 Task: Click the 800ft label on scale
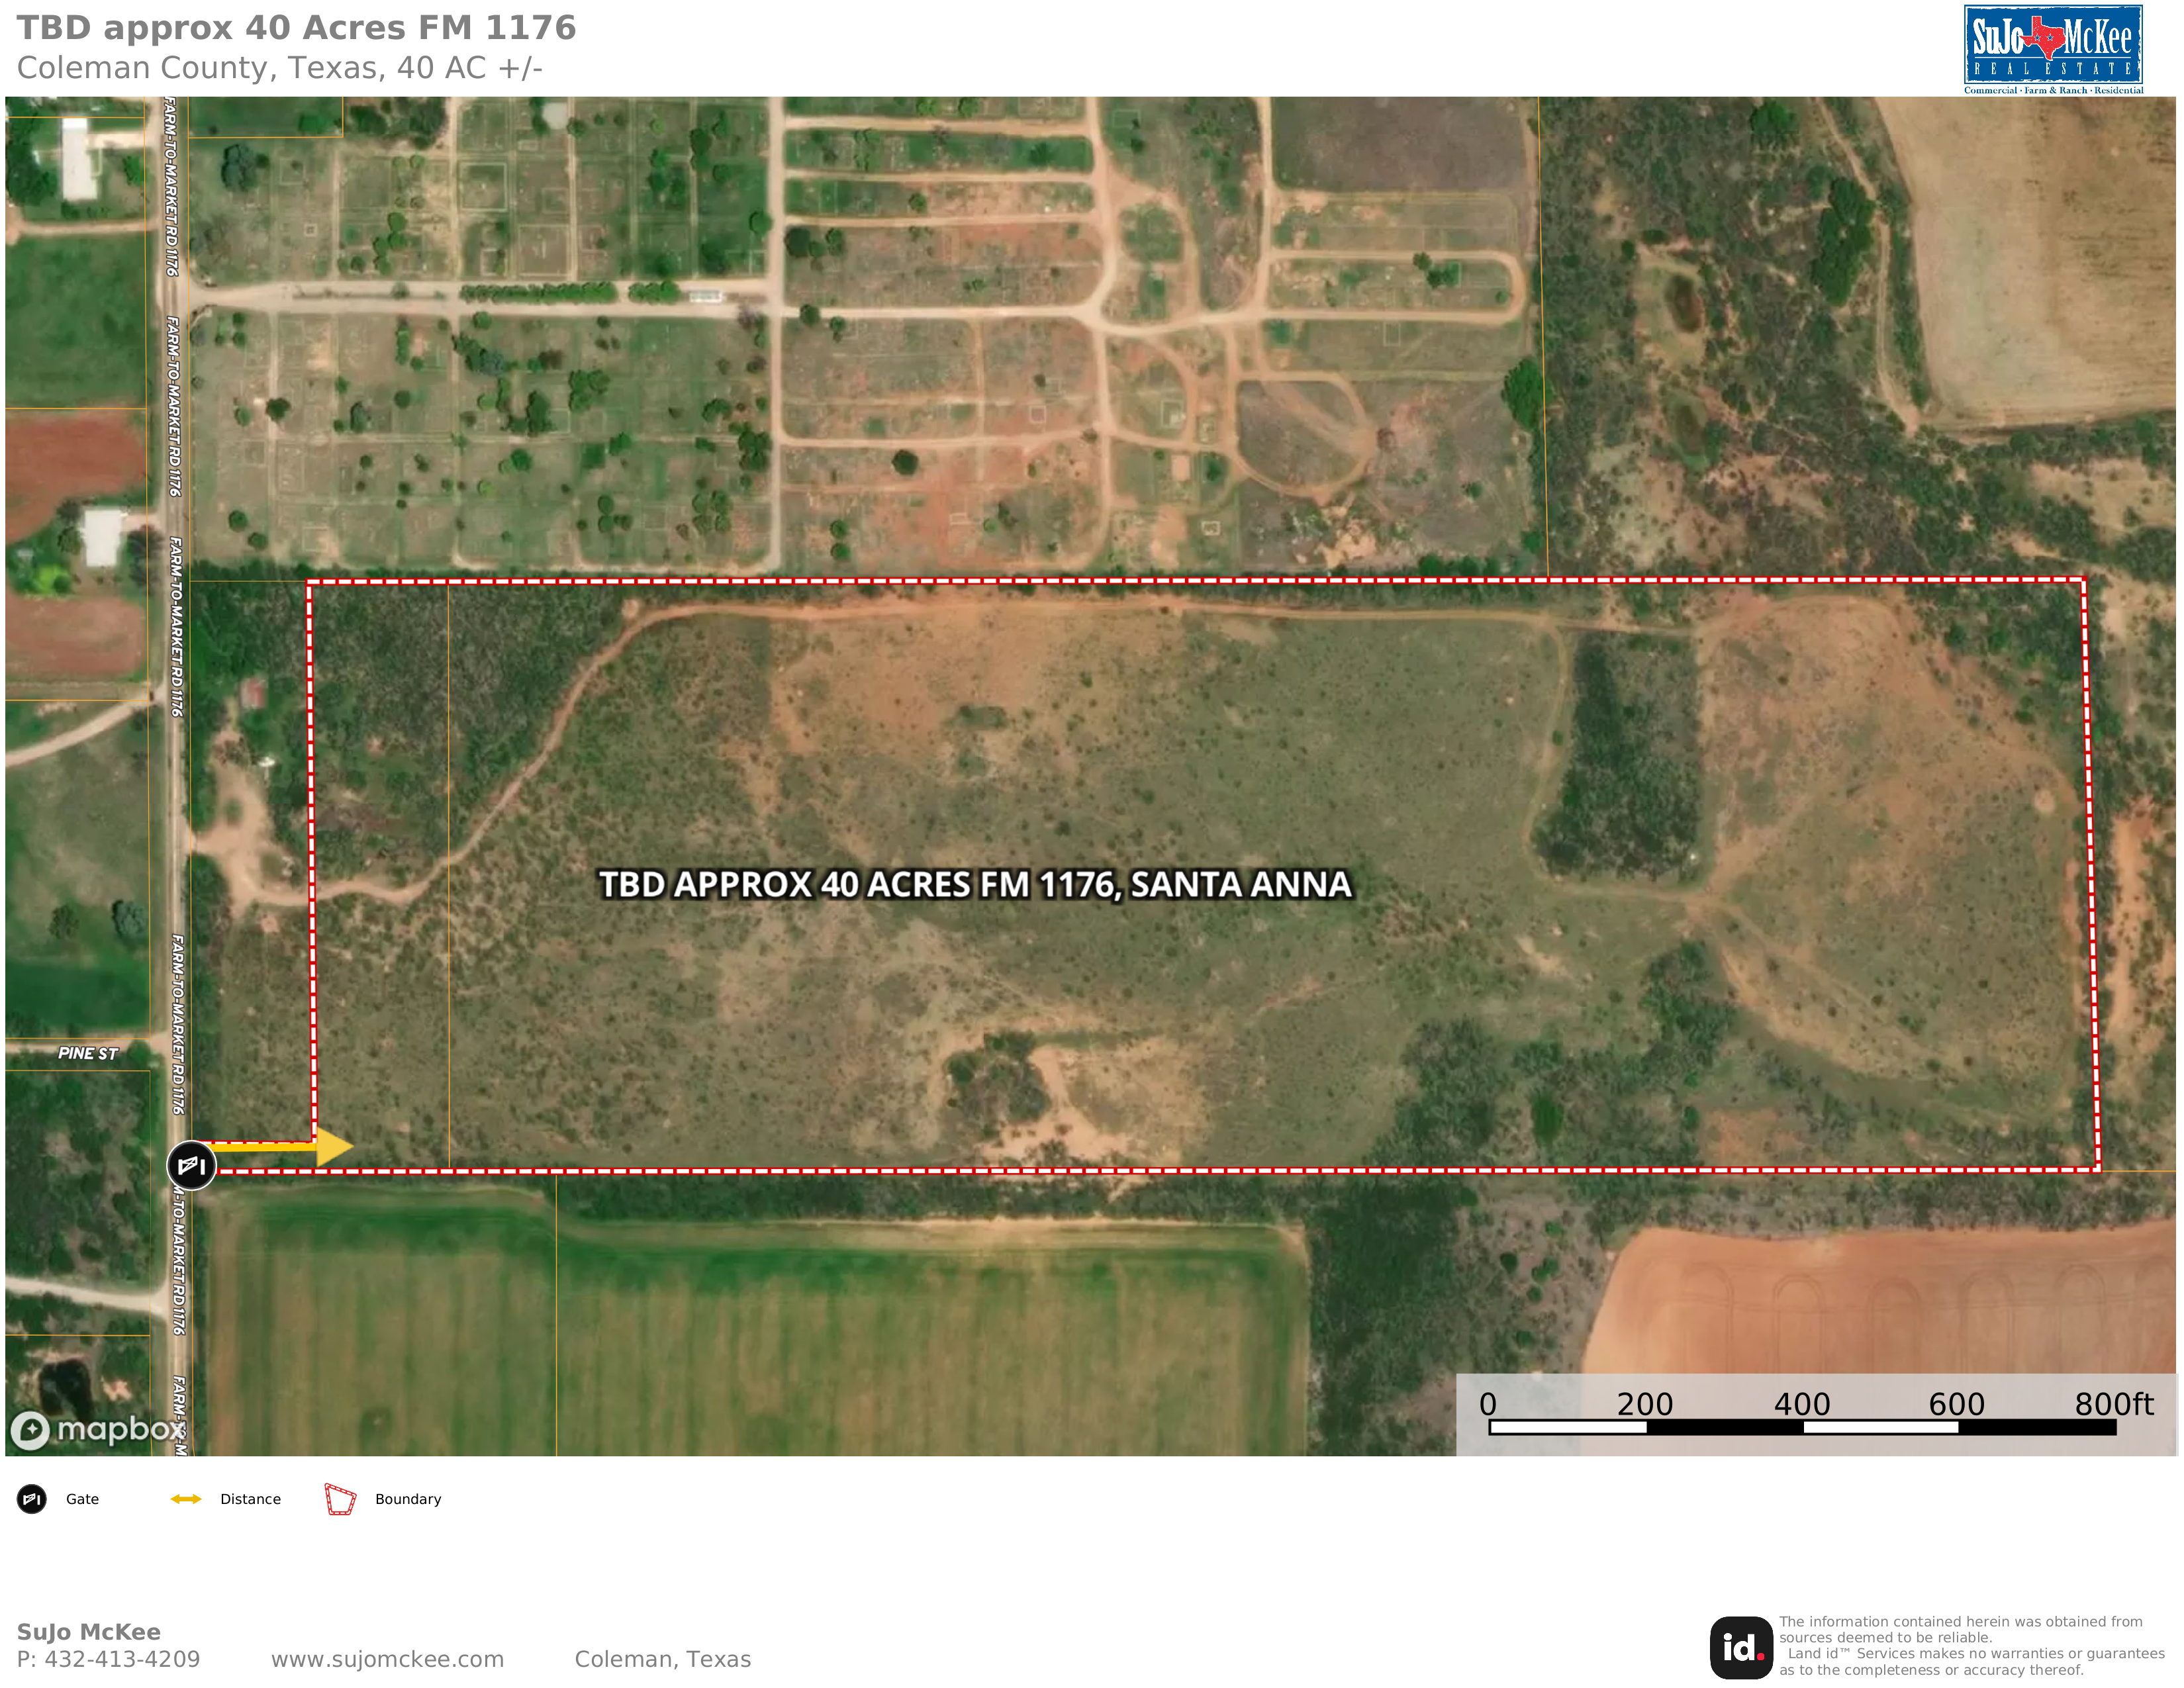pyautogui.click(x=2113, y=1404)
